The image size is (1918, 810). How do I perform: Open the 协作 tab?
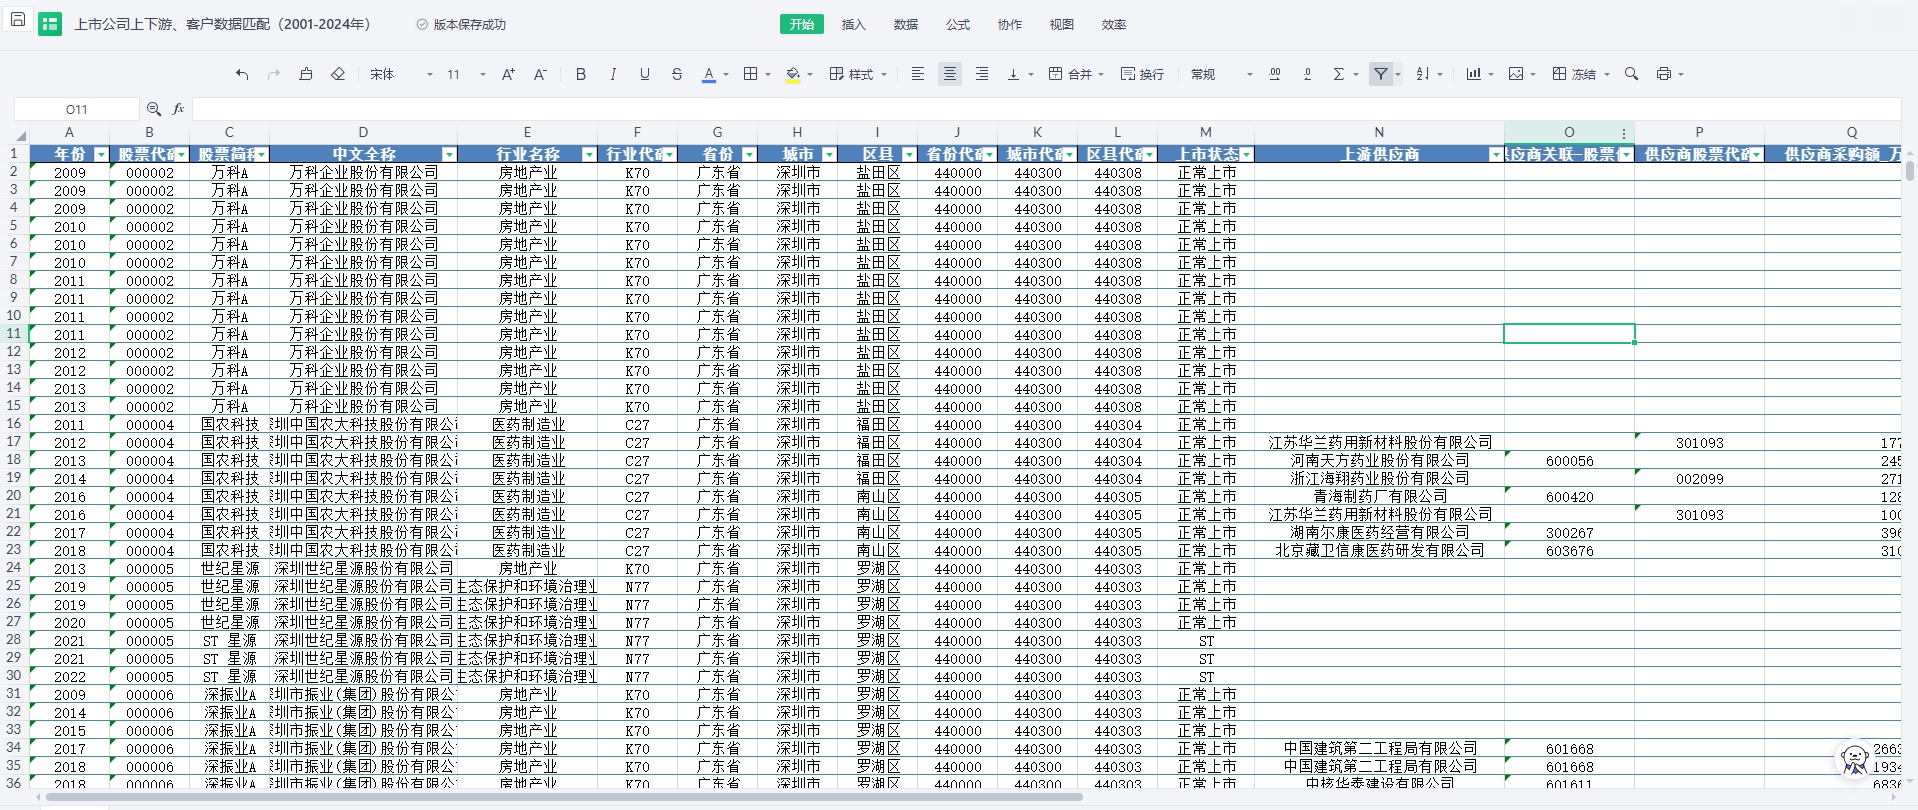pyautogui.click(x=1010, y=24)
